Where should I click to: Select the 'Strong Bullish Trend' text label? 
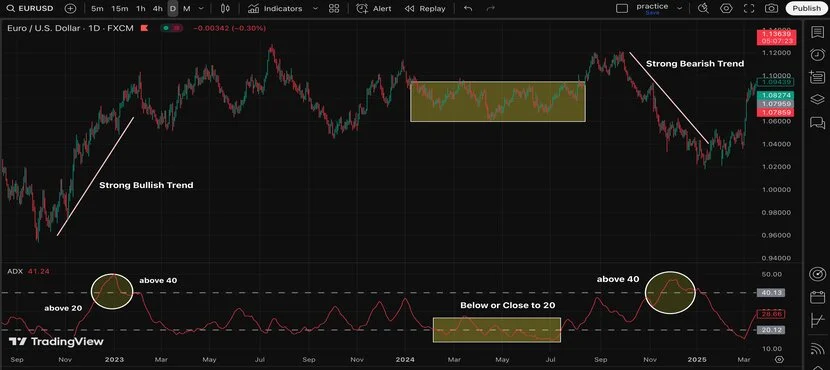coord(146,185)
